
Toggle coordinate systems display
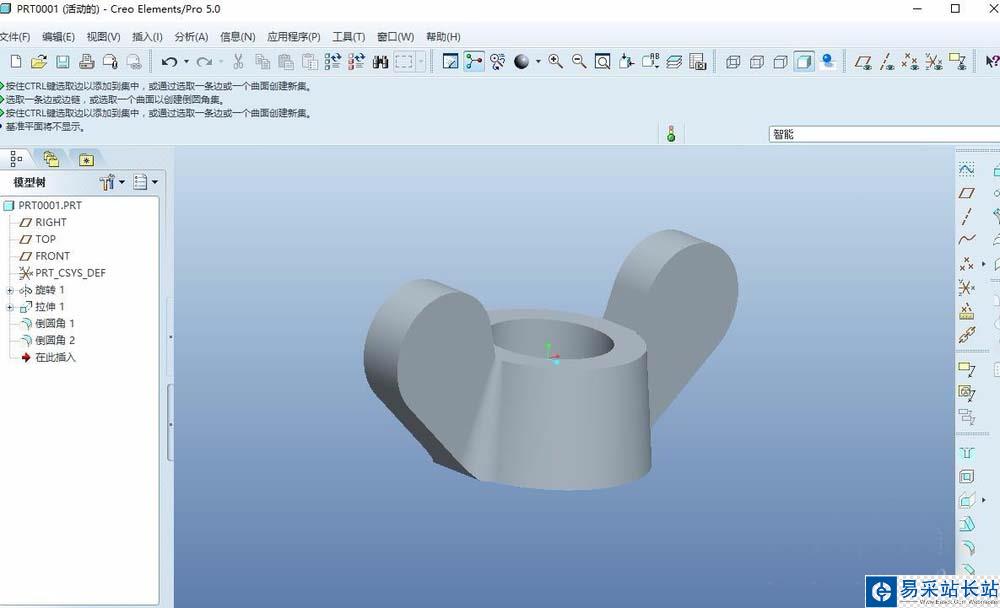click(934, 62)
